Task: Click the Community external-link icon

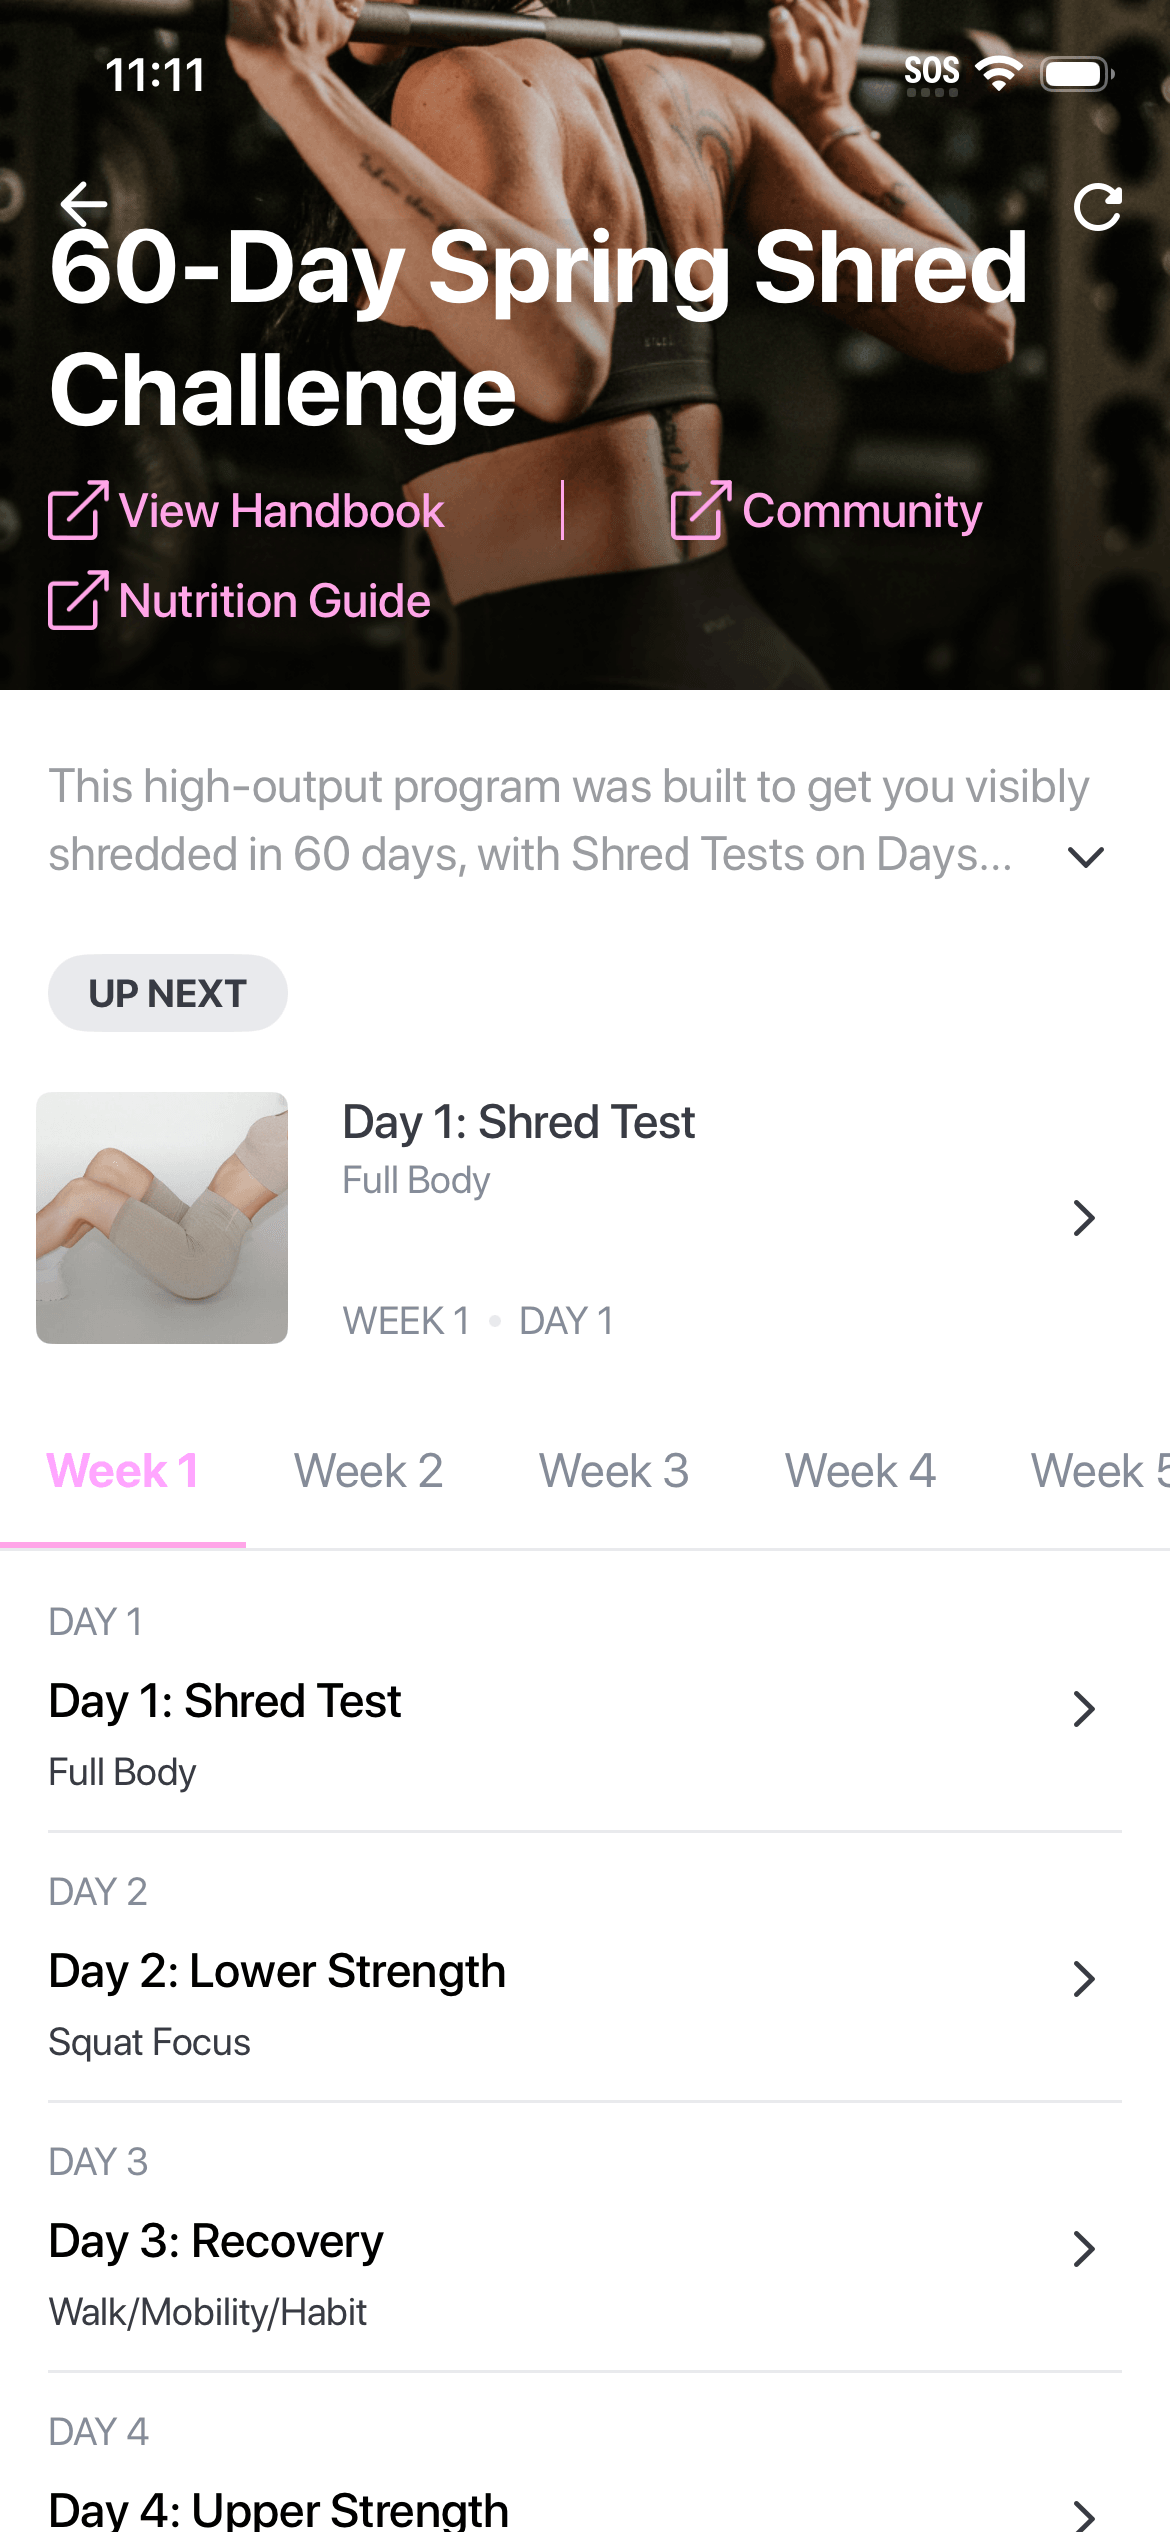Action: pos(700,511)
